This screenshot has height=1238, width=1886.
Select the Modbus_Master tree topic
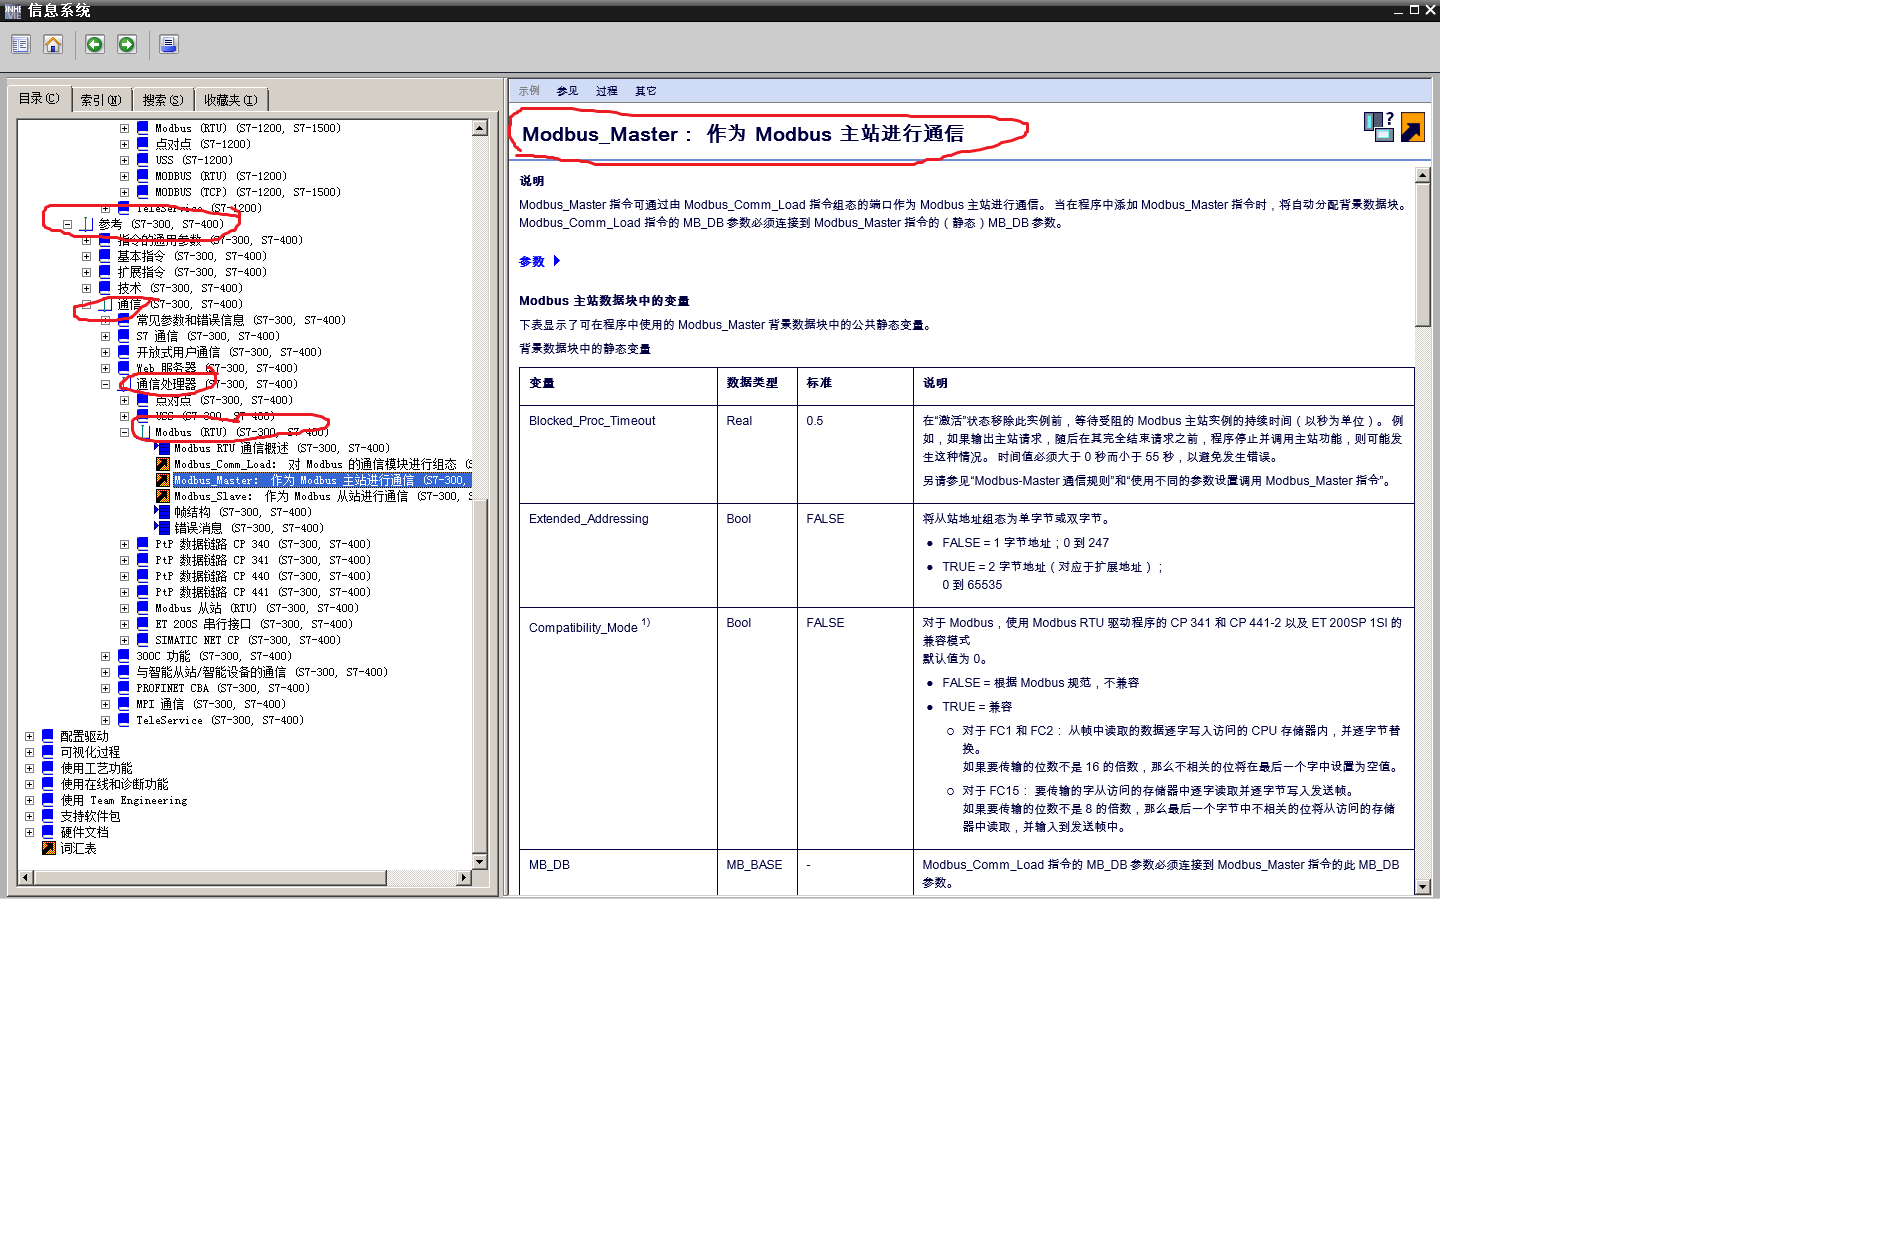322,480
